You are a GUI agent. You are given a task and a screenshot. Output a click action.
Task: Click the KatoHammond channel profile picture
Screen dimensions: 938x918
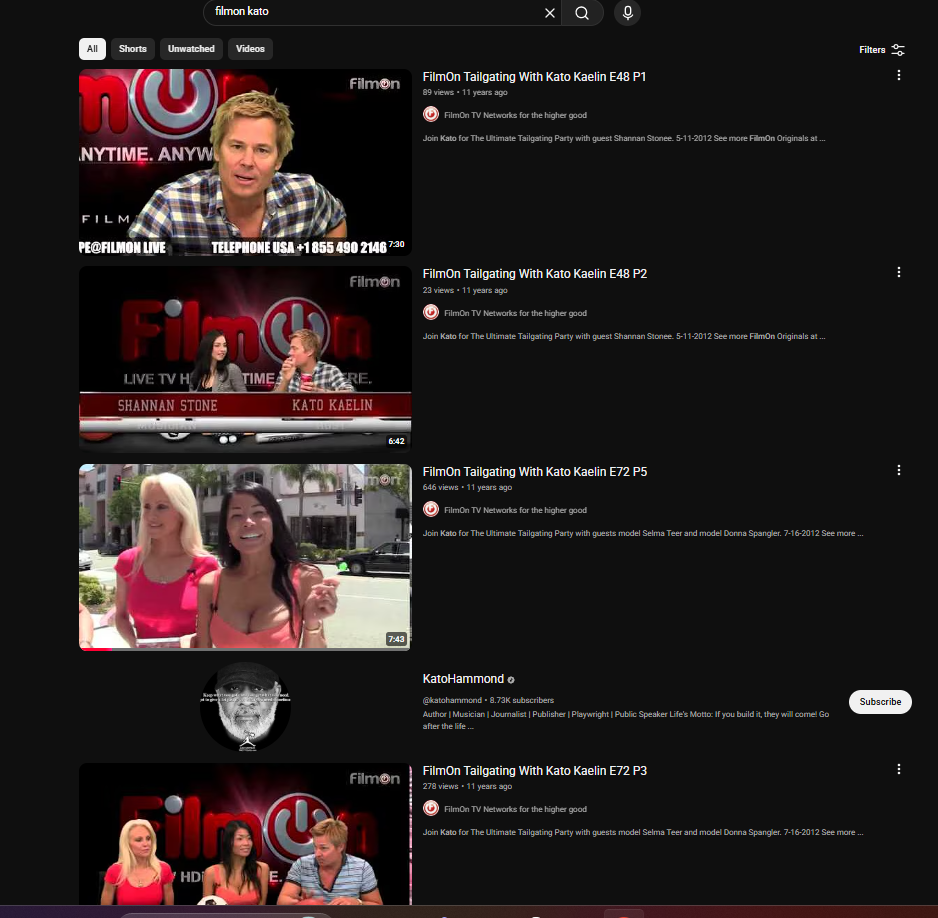245,705
